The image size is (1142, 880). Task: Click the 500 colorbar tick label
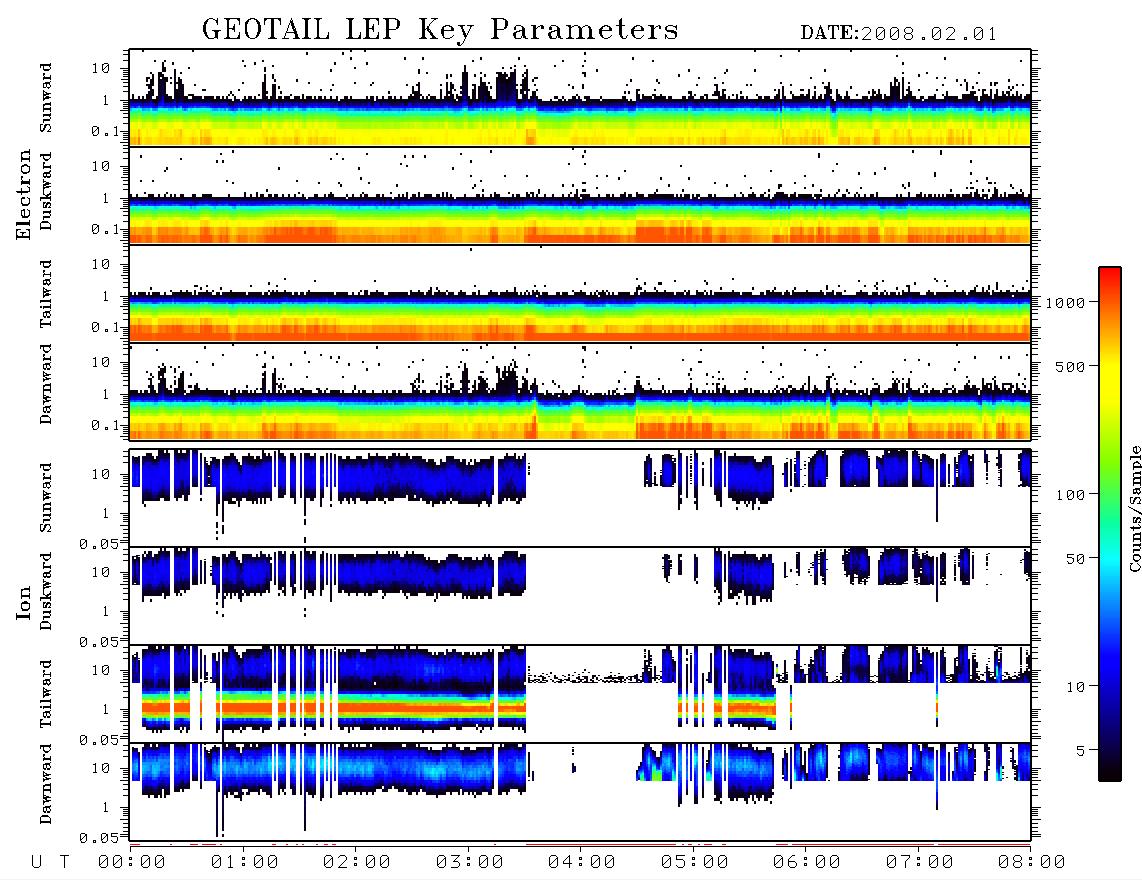click(x=1070, y=366)
